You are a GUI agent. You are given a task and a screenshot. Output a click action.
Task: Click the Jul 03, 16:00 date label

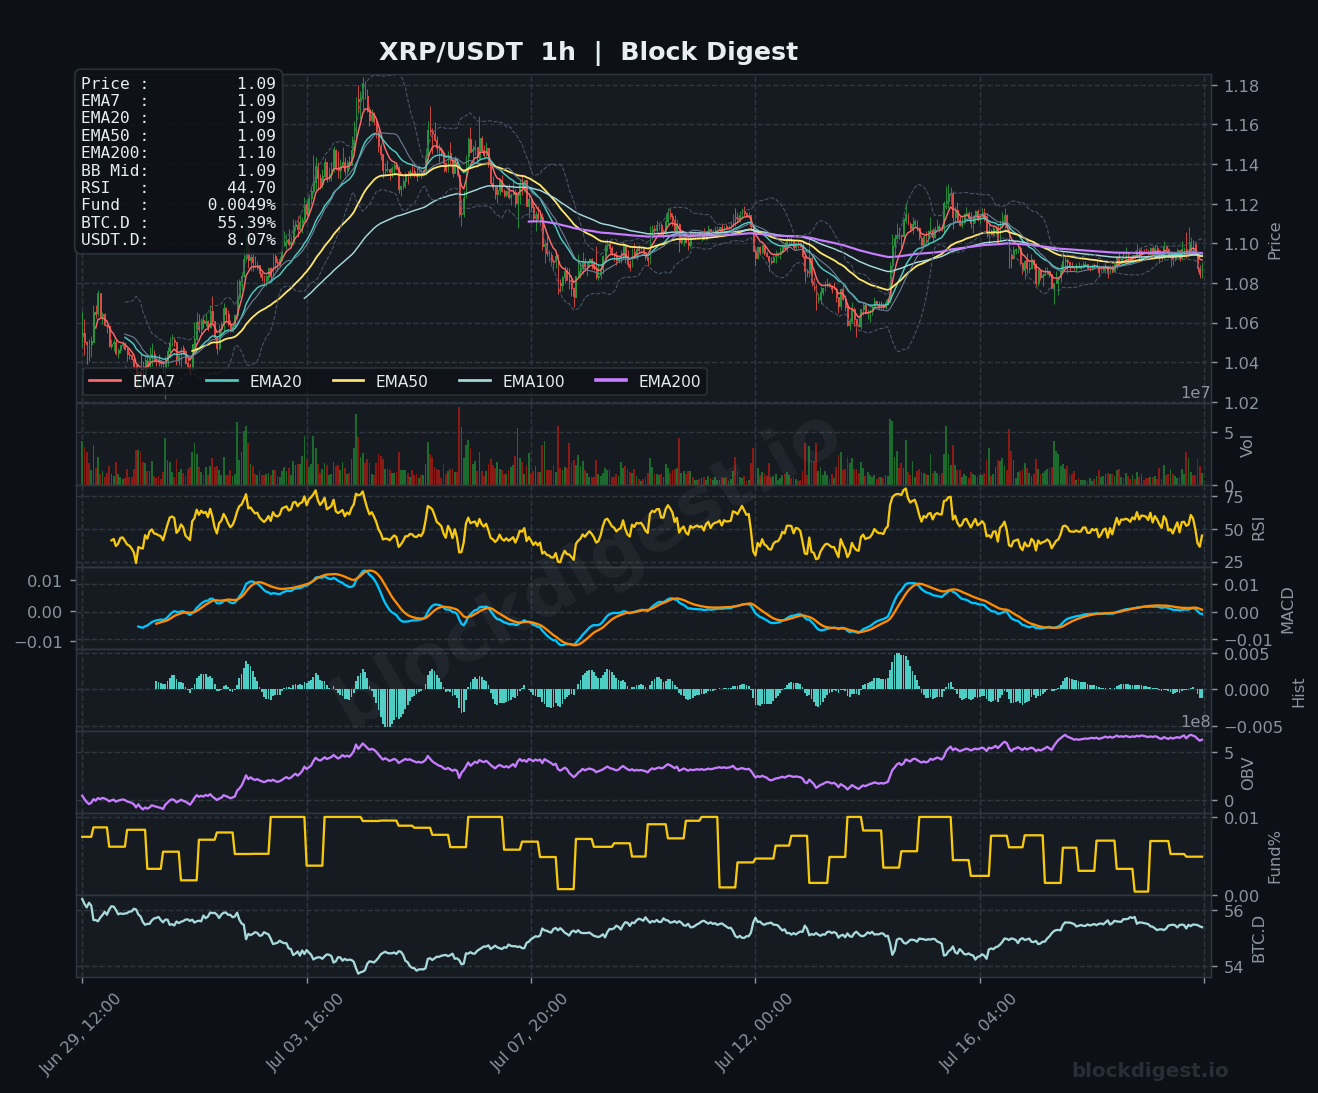tap(305, 1034)
